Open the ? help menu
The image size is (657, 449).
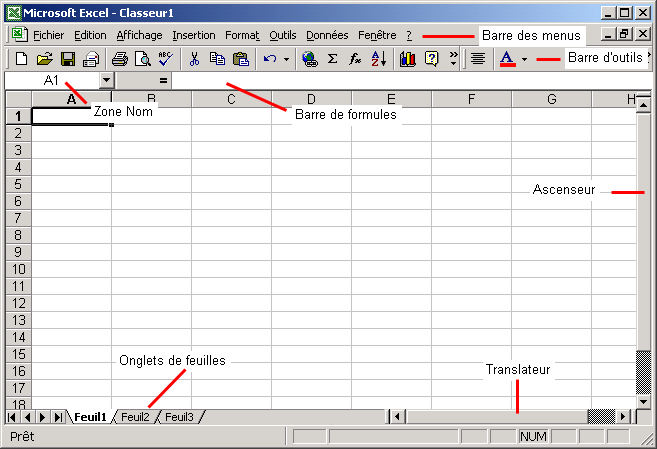point(409,35)
